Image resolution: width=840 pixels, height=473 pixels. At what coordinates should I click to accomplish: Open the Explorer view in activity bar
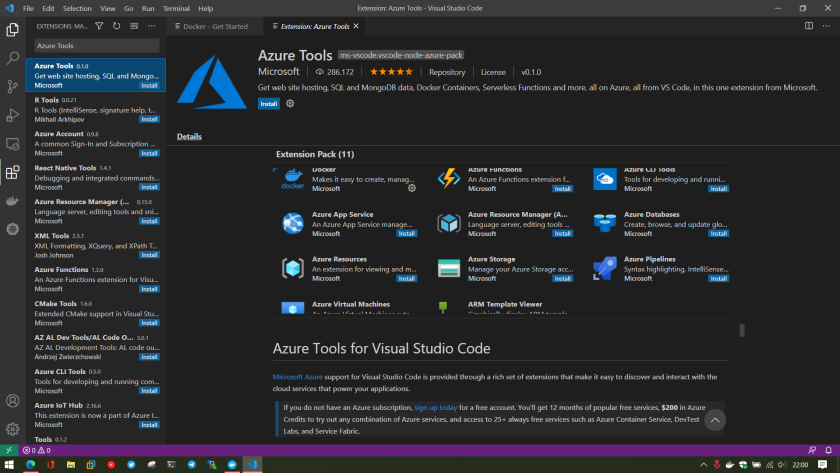(12, 29)
